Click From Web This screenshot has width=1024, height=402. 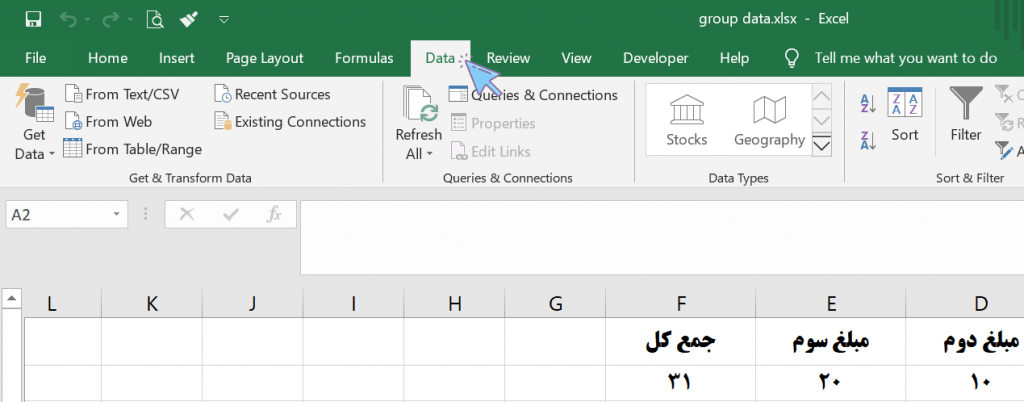pyautogui.click(x=108, y=122)
